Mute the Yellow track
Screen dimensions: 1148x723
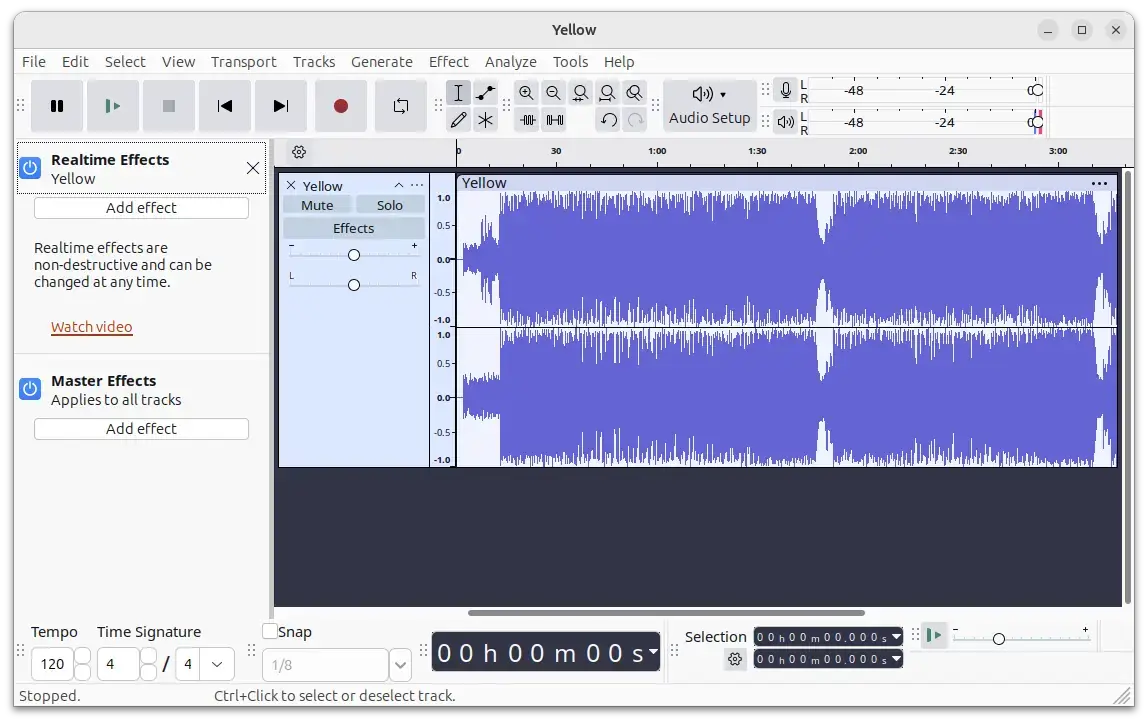[317, 205]
